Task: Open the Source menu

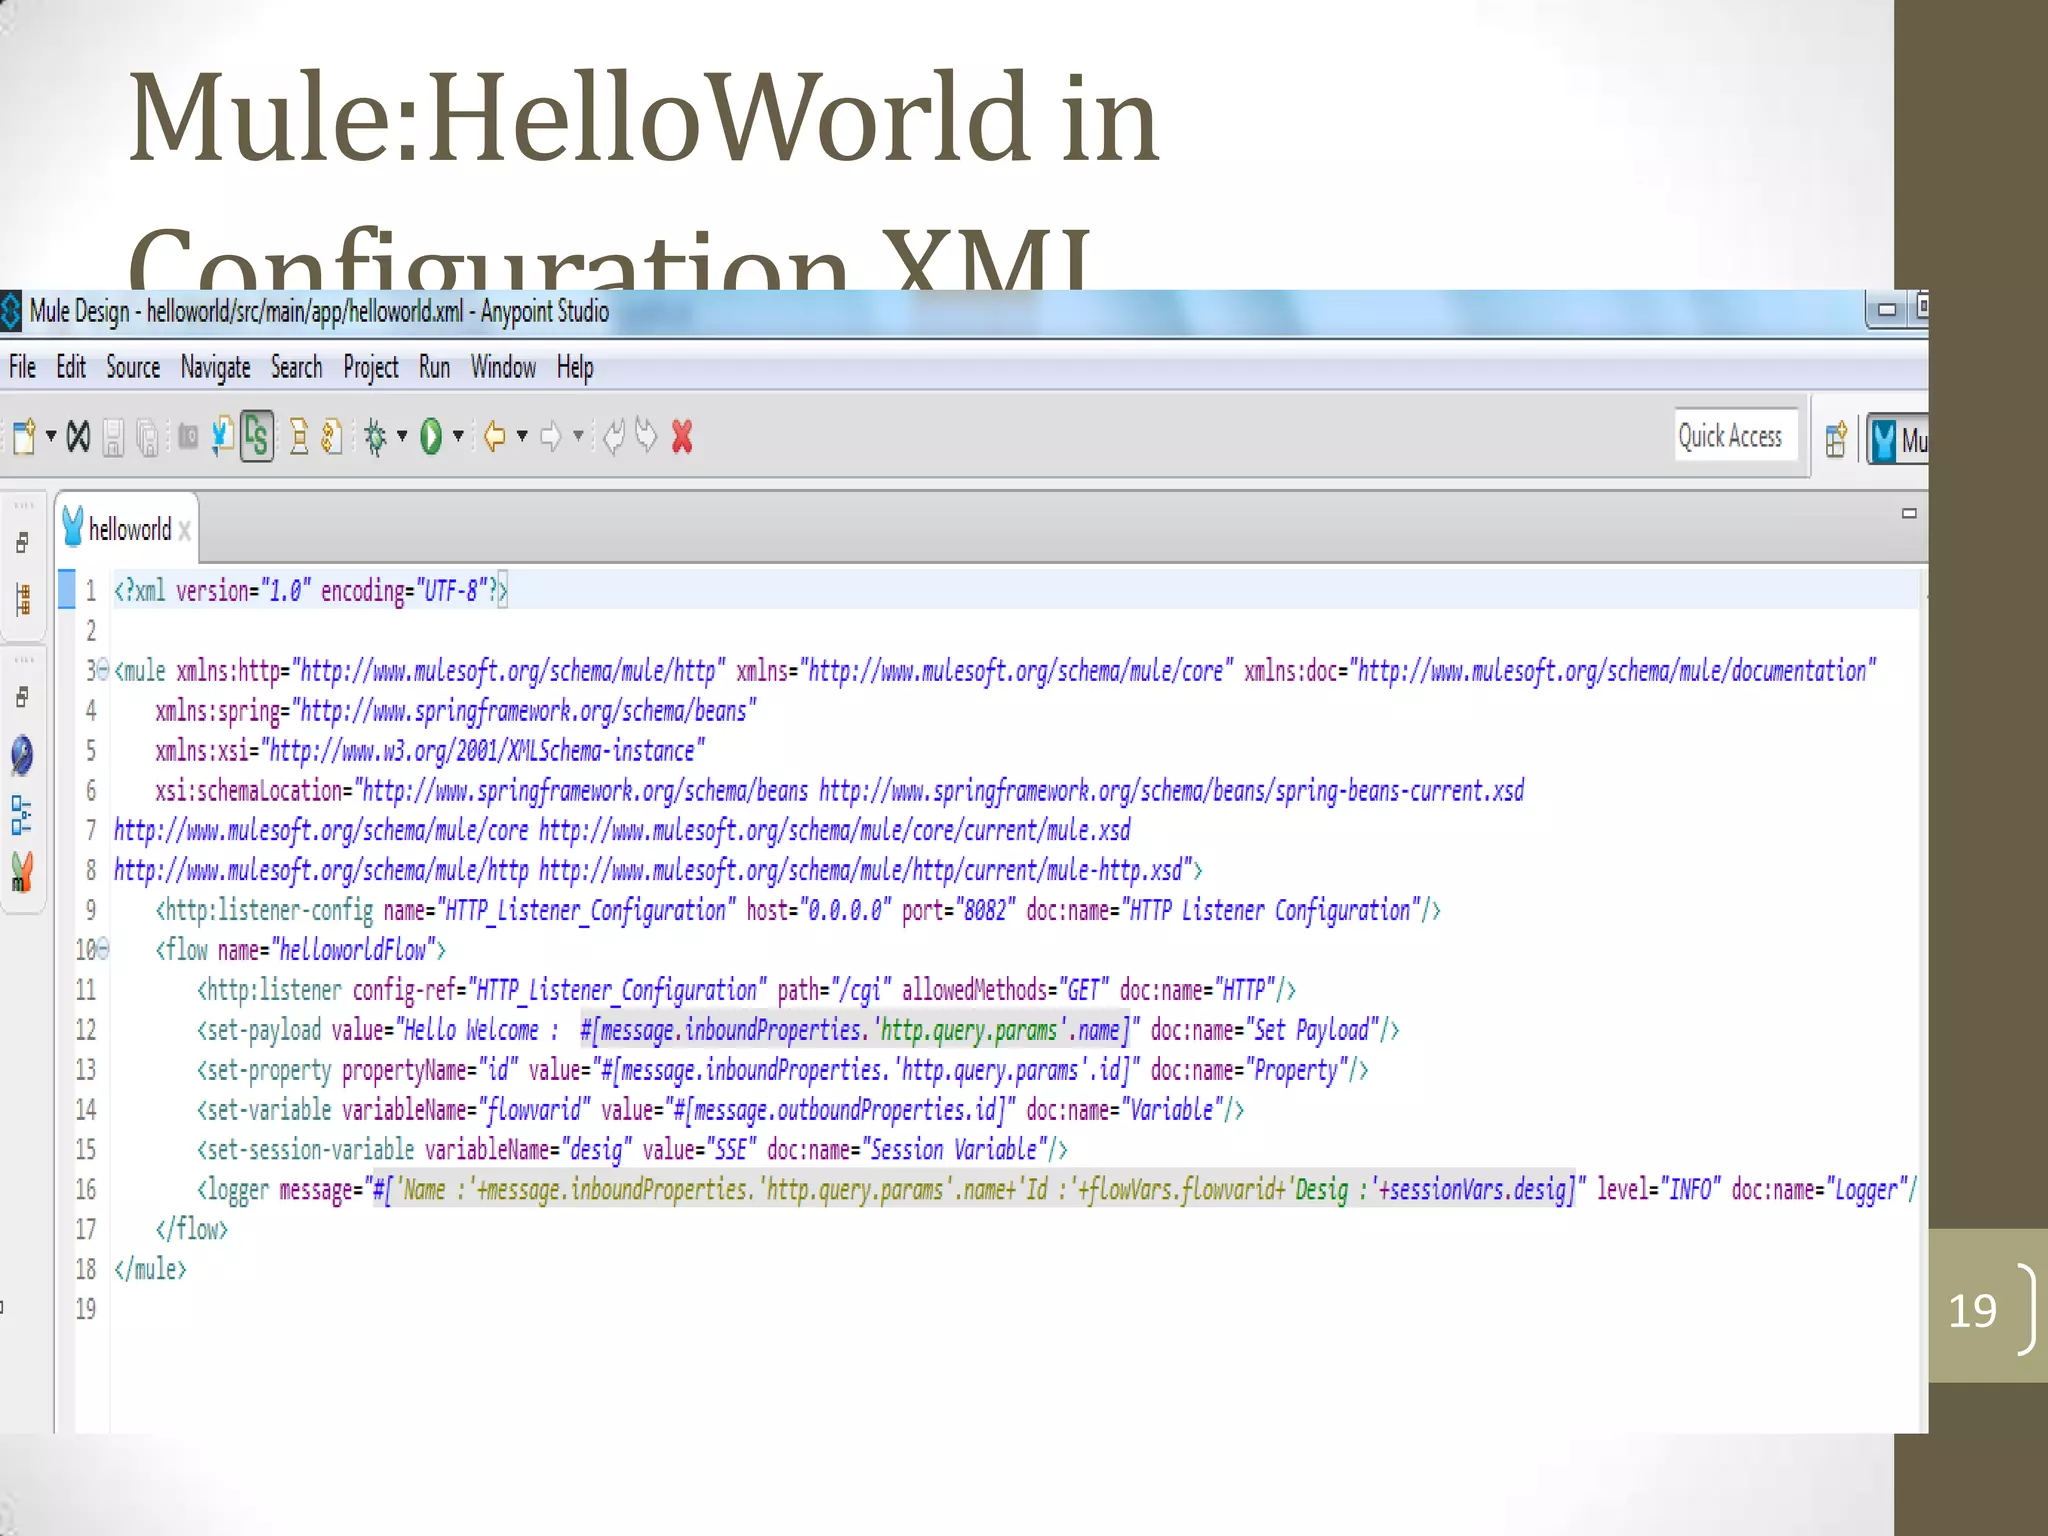Action: [133, 368]
